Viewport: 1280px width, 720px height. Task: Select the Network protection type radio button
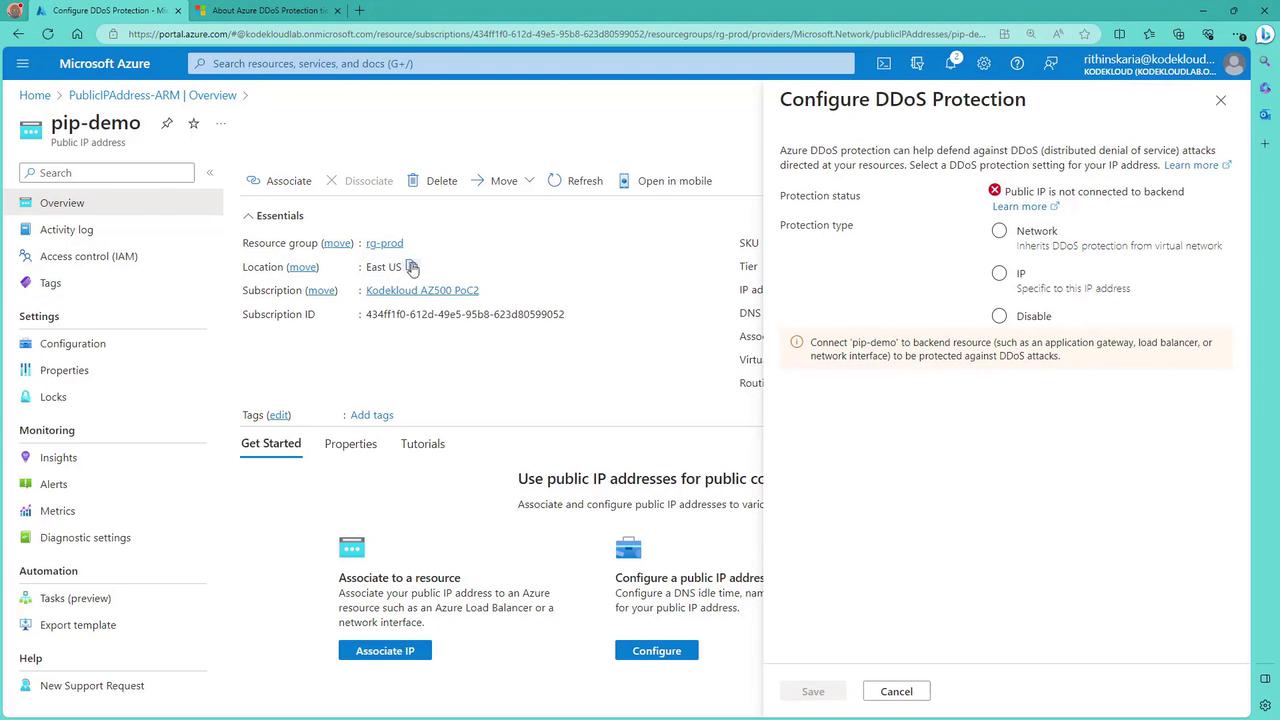[999, 231]
